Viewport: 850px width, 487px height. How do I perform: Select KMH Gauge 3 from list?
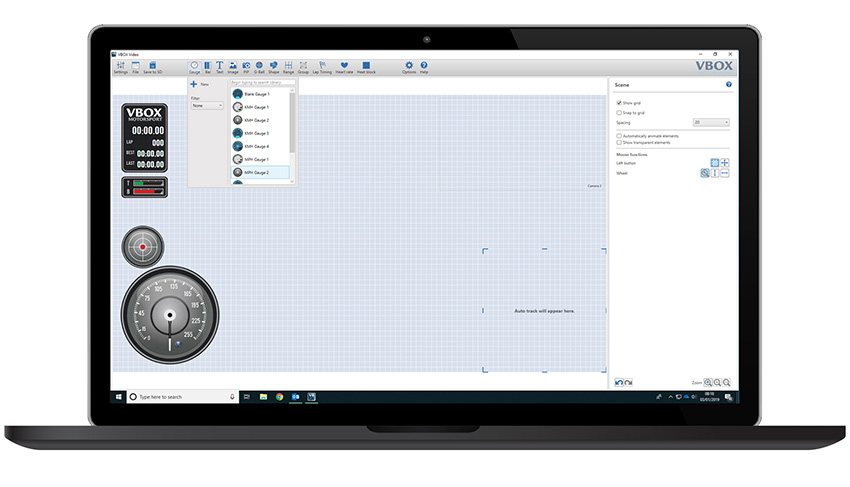[254, 133]
